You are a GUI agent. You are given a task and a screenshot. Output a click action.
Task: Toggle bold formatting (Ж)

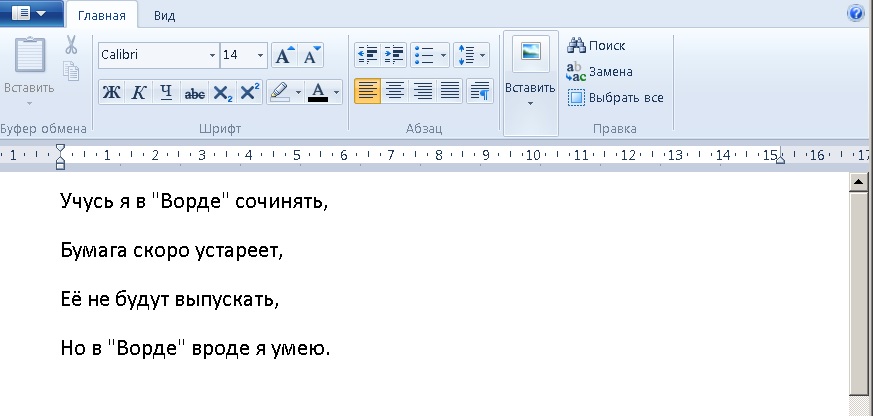pyautogui.click(x=112, y=92)
